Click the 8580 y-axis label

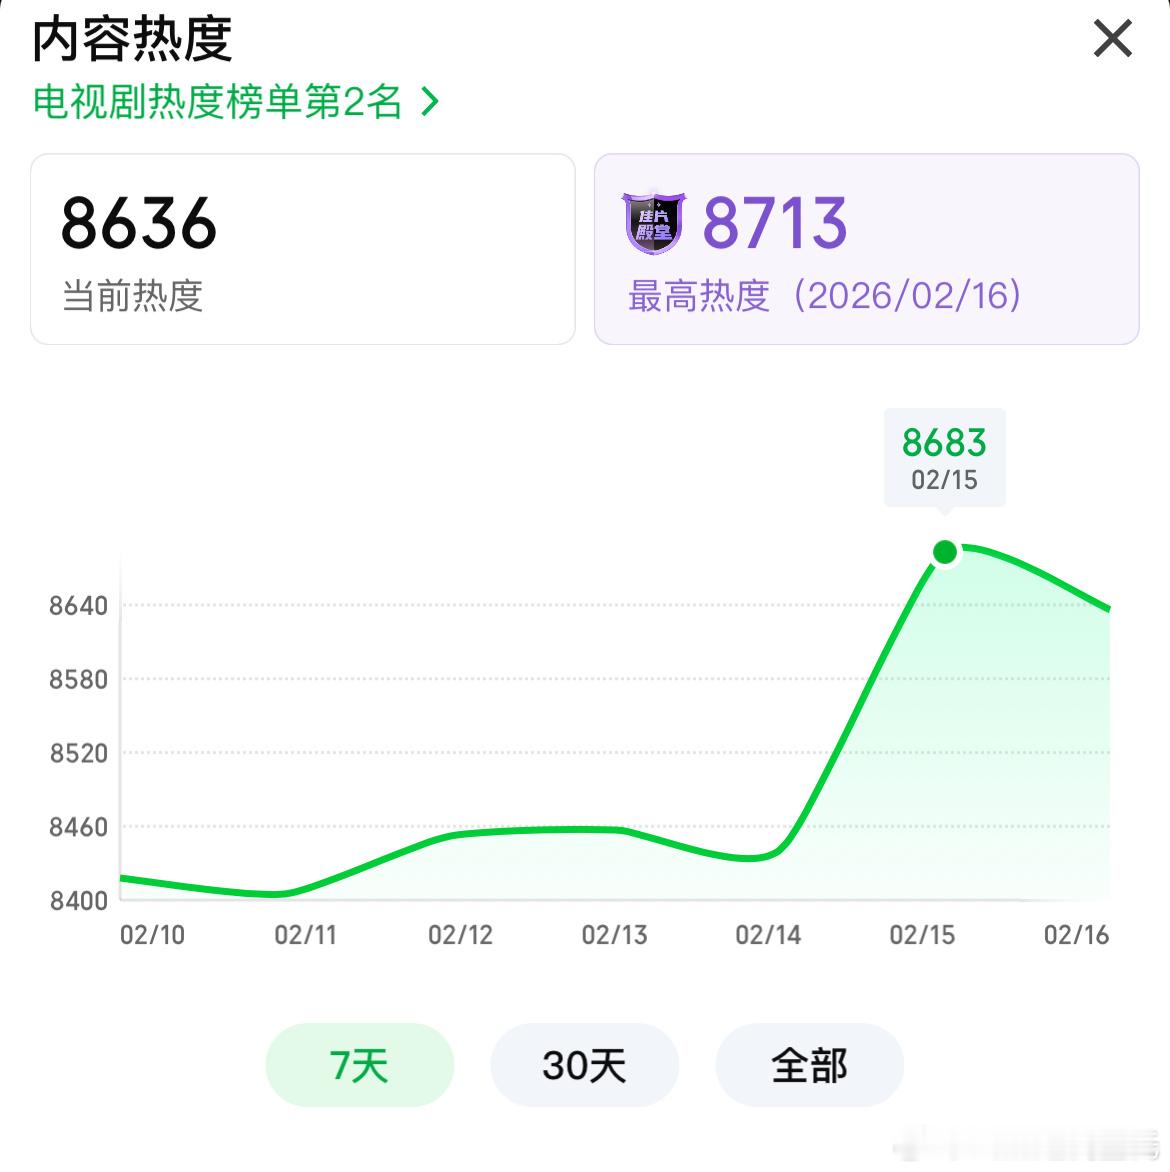(x=78, y=679)
